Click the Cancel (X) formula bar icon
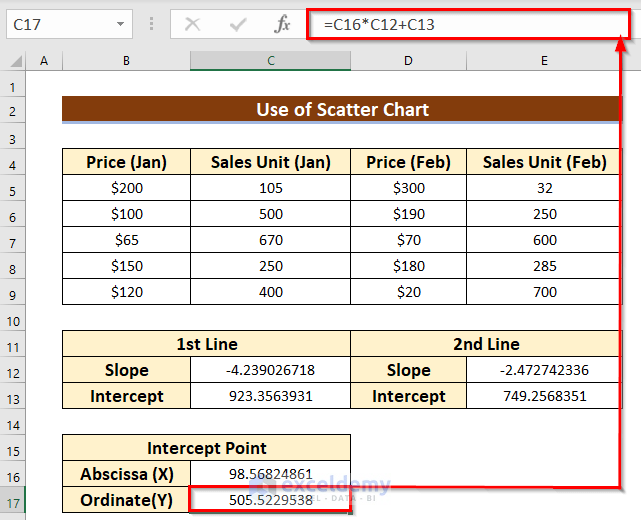This screenshot has height=520, width=641. click(192, 24)
